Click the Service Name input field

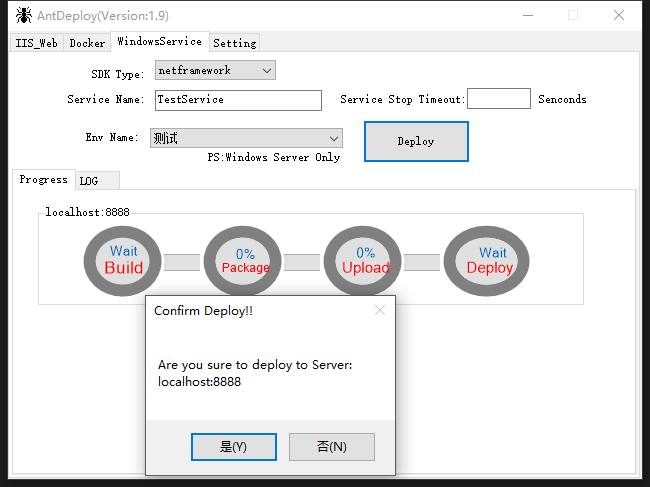tap(238, 100)
